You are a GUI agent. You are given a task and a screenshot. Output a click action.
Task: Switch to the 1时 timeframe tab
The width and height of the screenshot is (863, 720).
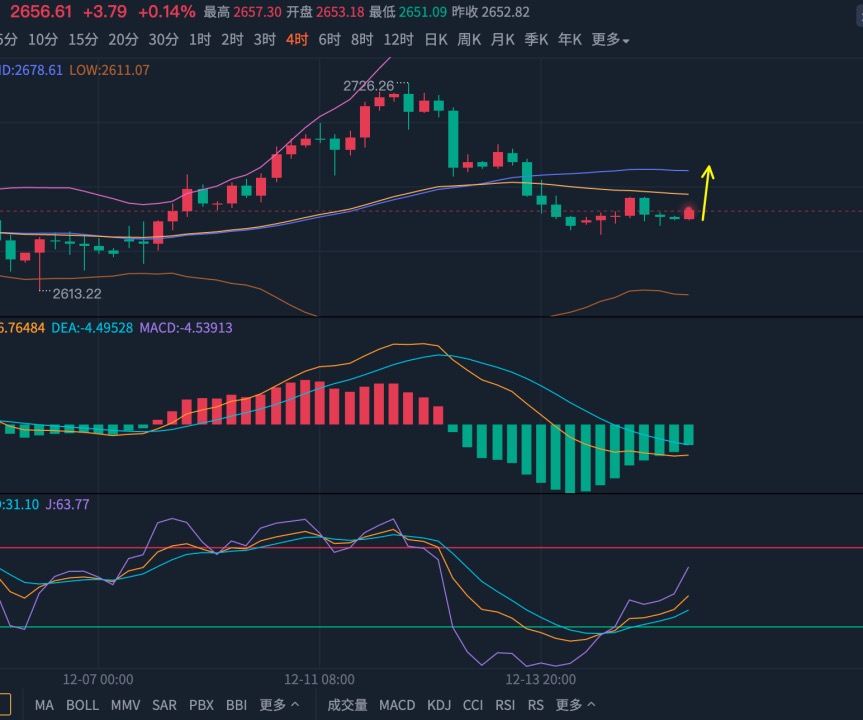point(200,40)
